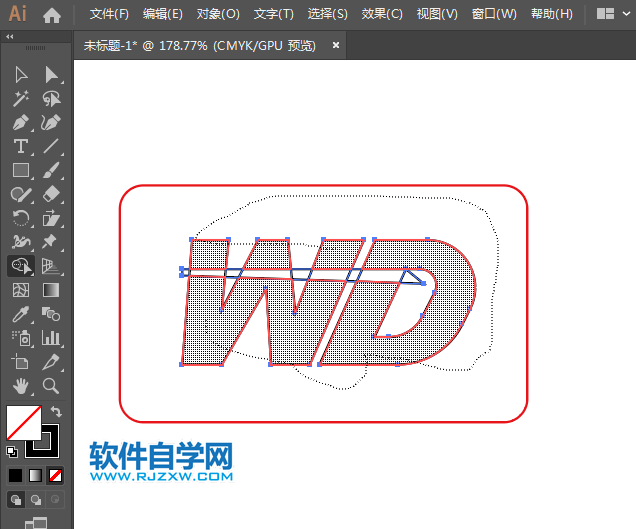Pick the Hand tool

(21, 386)
